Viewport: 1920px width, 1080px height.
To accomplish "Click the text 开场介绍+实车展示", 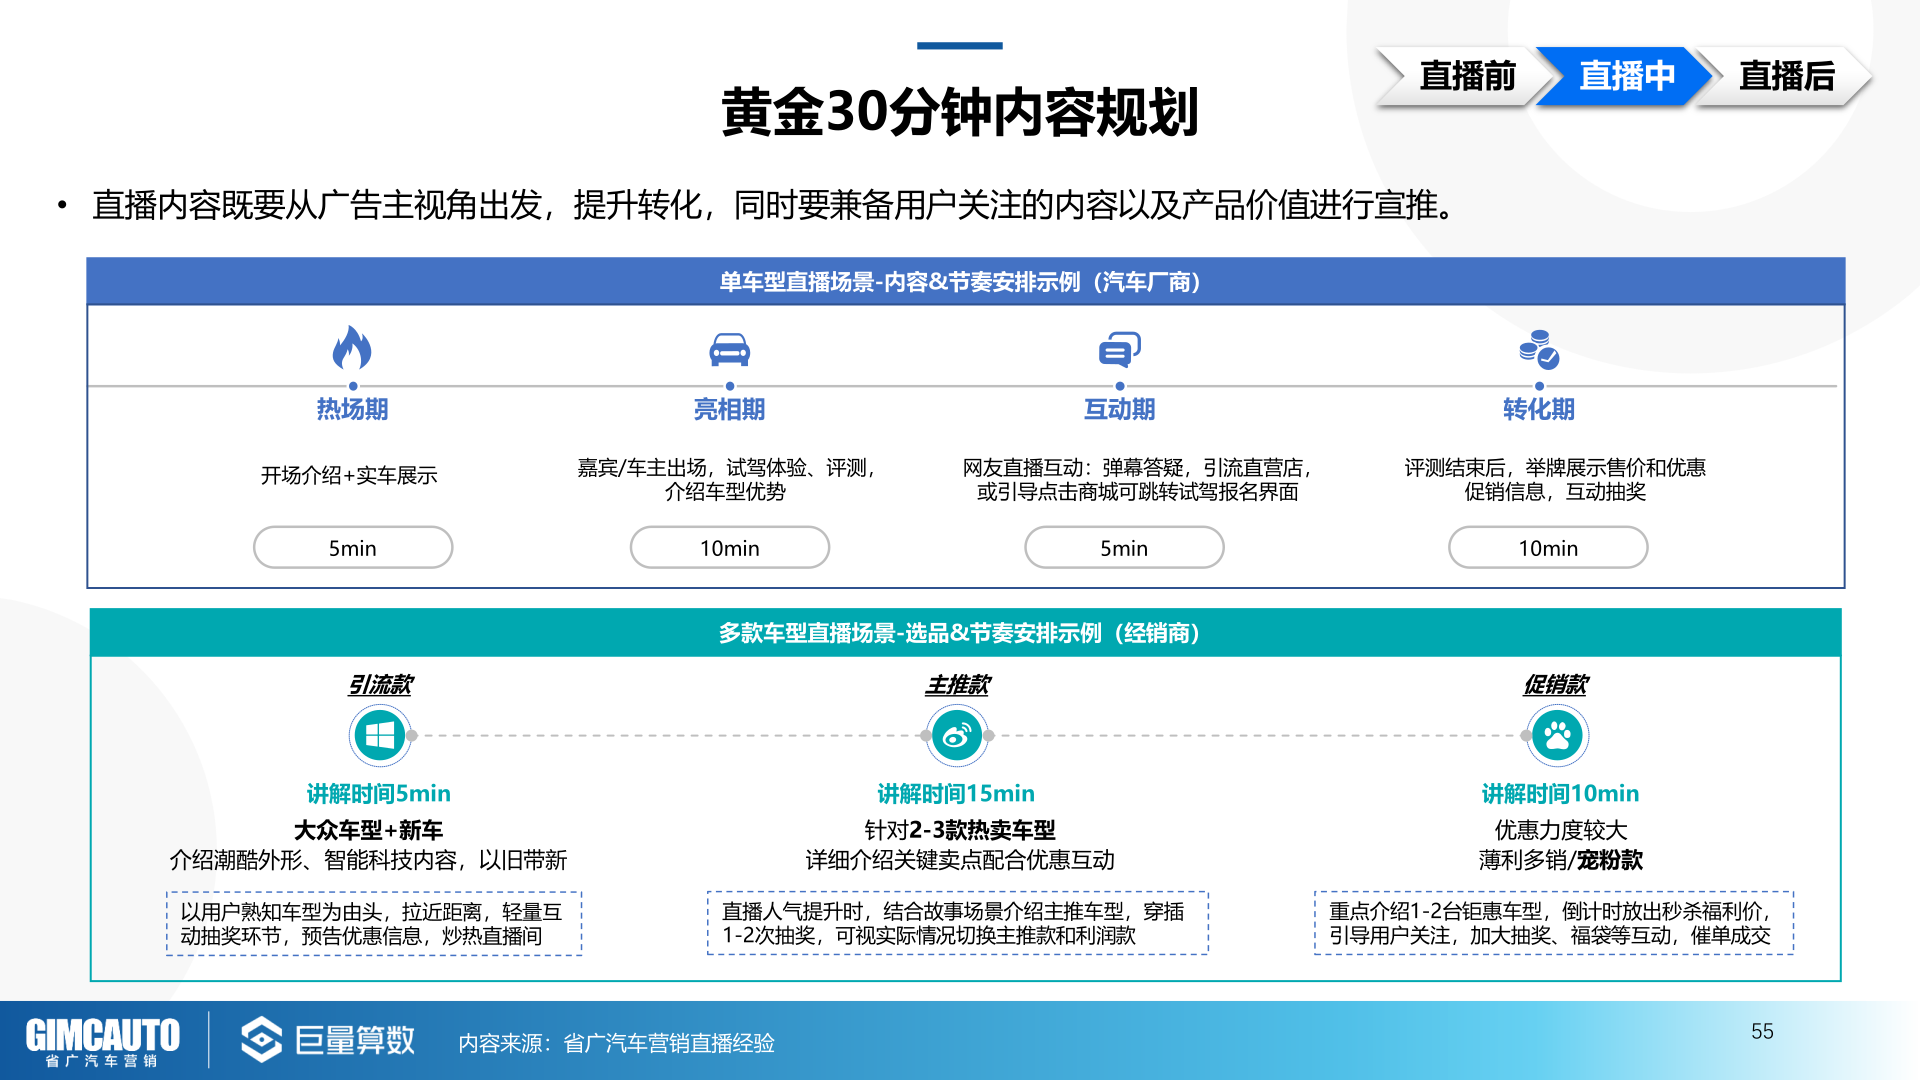I will pyautogui.click(x=349, y=475).
